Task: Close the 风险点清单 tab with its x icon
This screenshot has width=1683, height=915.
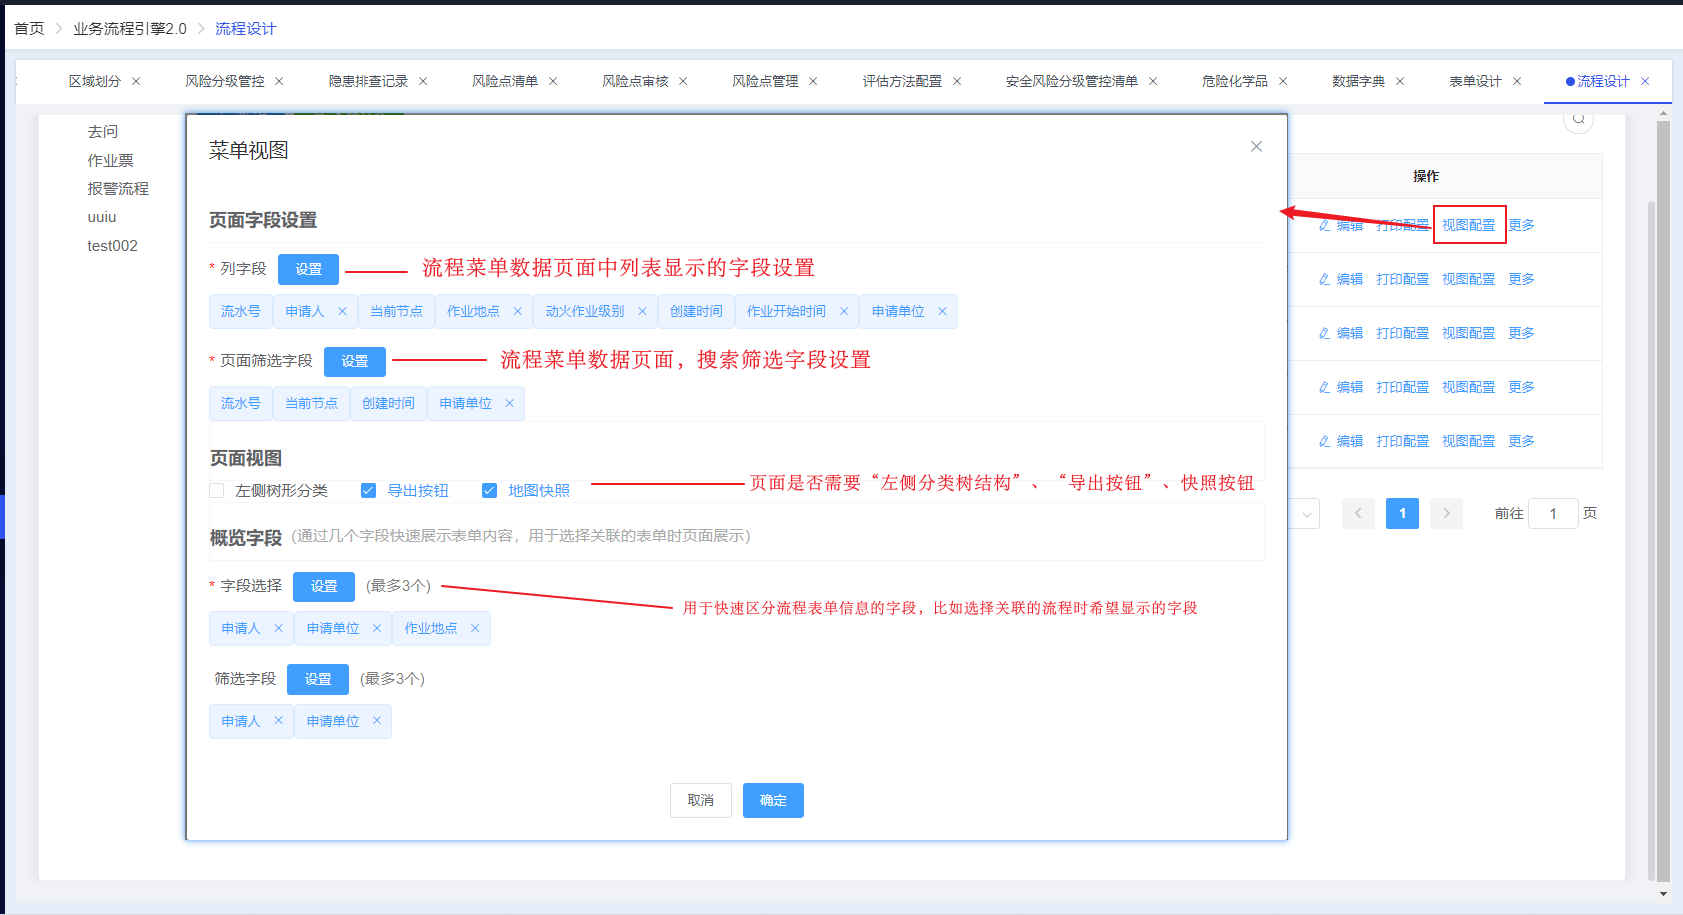Action: point(553,81)
